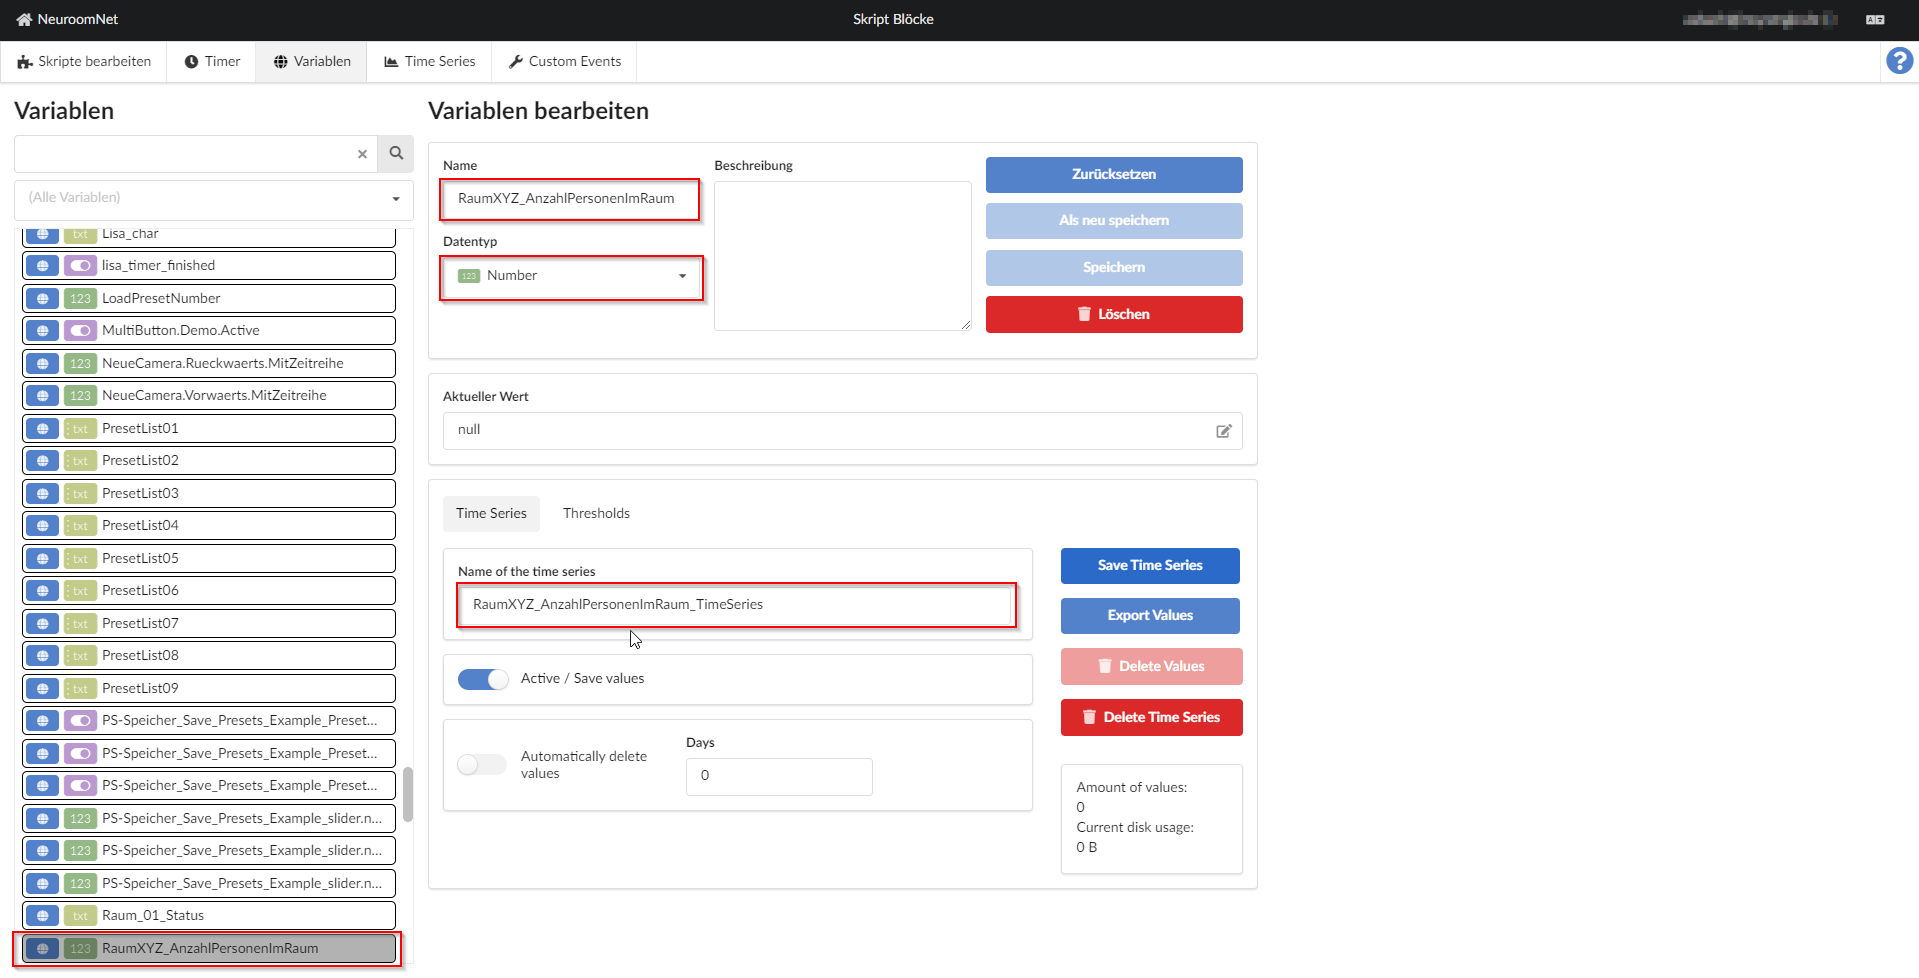Click toggle type icon of MultiButton.Demo.Active

[x=80, y=331]
